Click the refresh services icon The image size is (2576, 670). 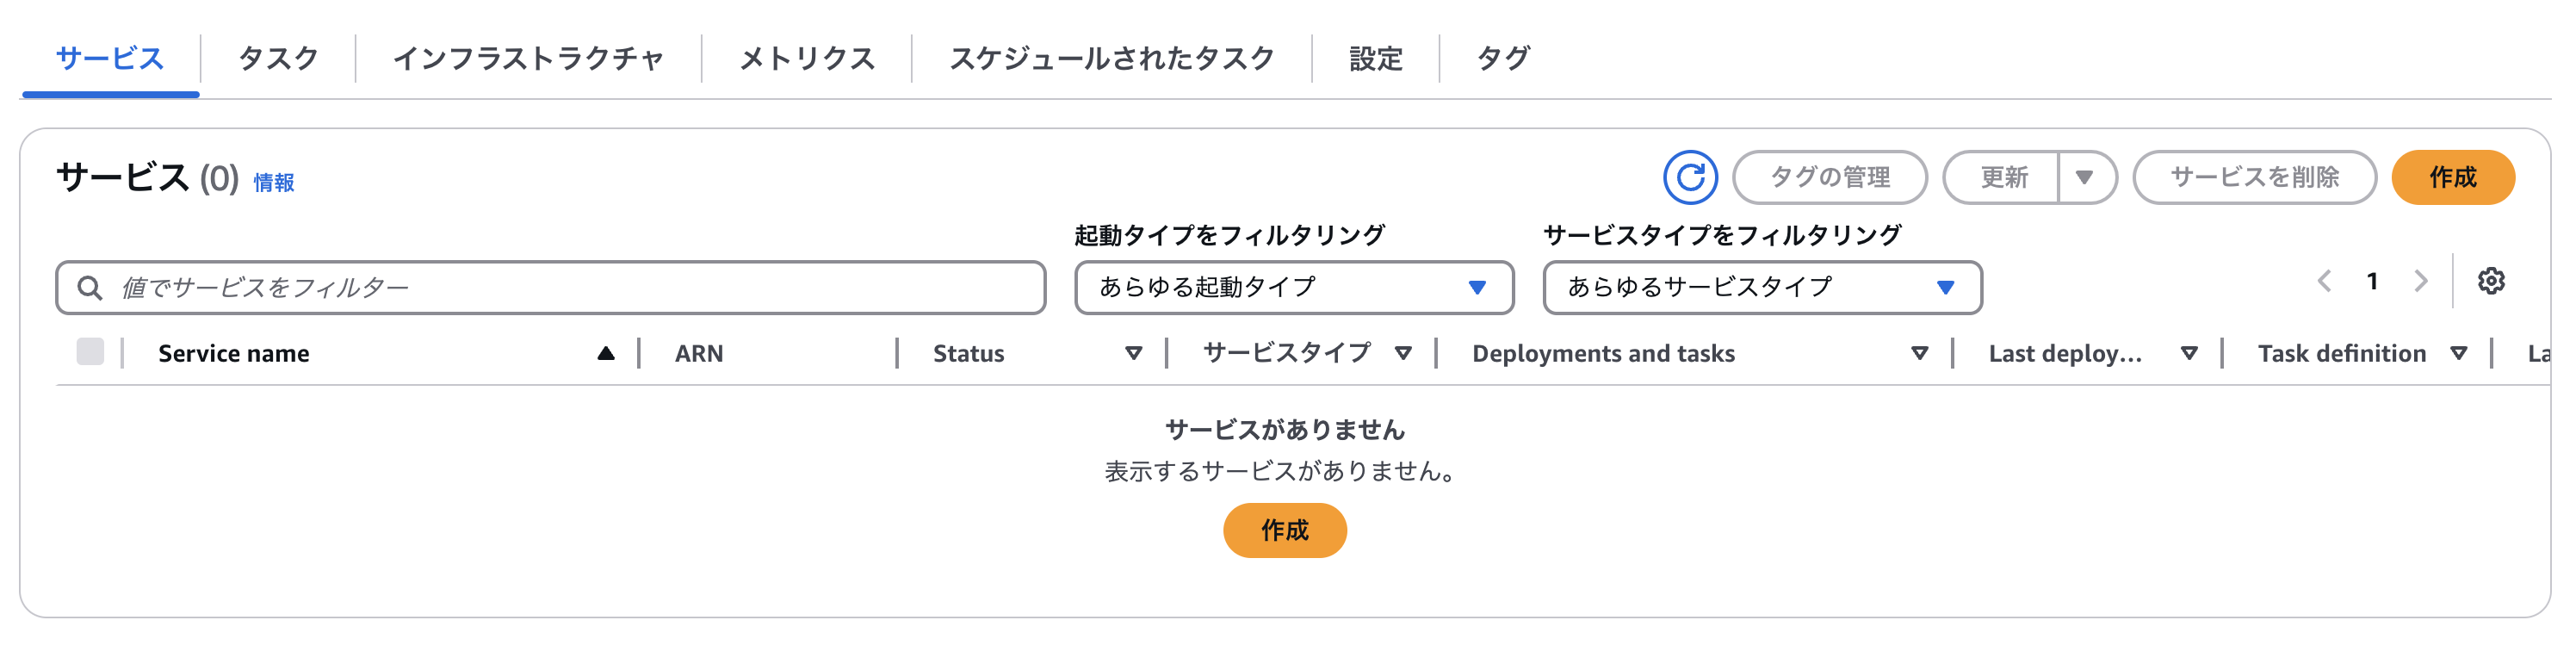(1689, 178)
